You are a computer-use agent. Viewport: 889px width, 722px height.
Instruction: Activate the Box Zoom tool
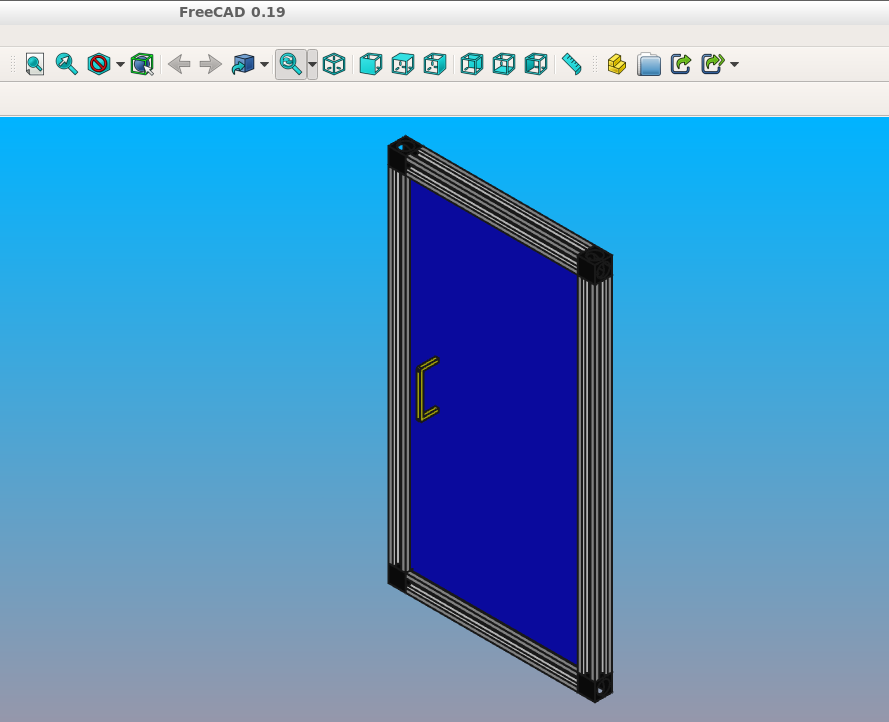[142, 63]
